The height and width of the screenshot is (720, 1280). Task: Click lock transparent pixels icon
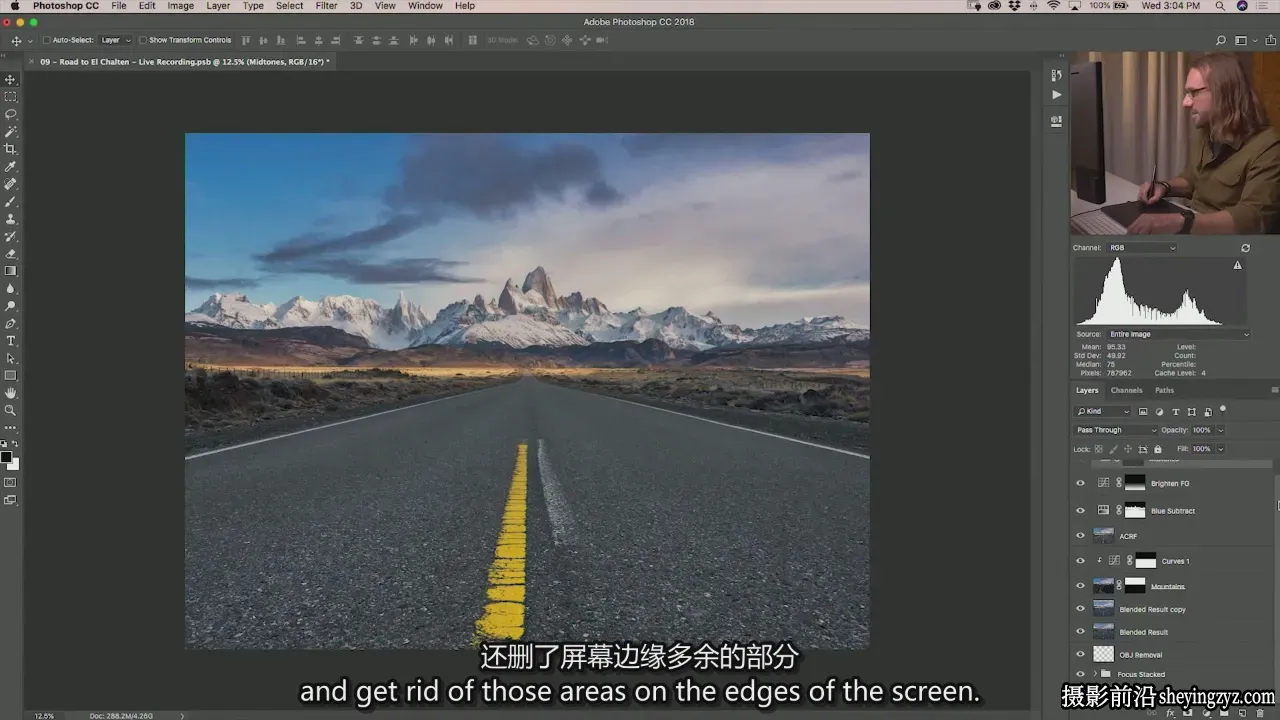tap(1100, 449)
